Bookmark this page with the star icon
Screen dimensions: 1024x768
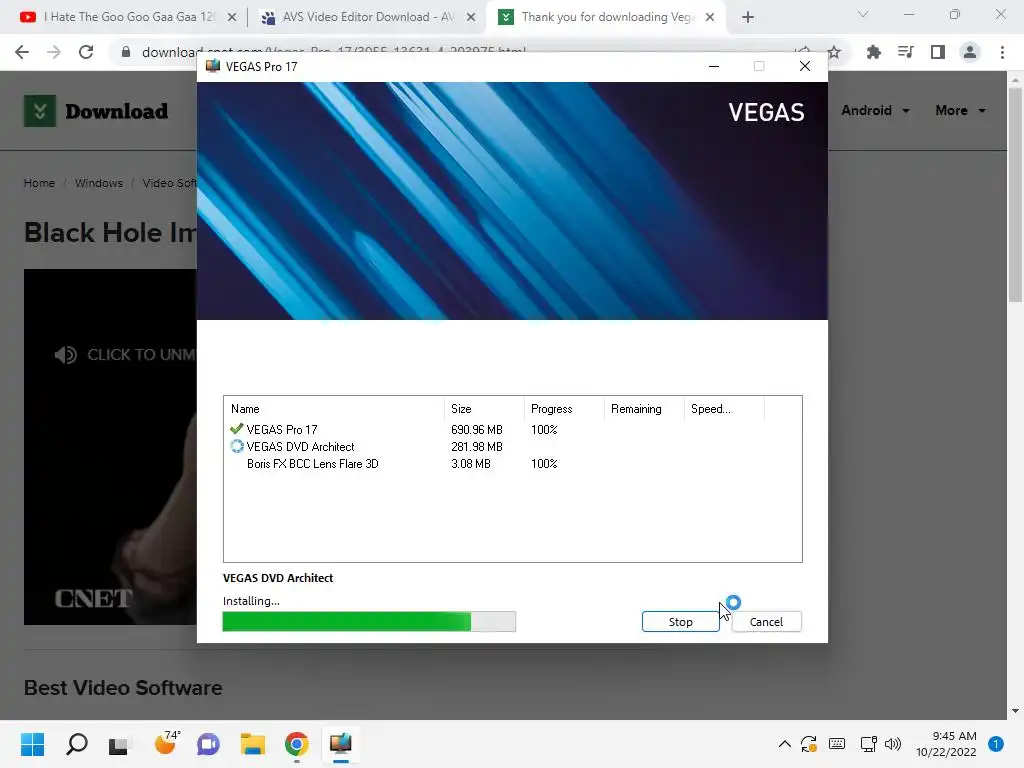coord(834,52)
